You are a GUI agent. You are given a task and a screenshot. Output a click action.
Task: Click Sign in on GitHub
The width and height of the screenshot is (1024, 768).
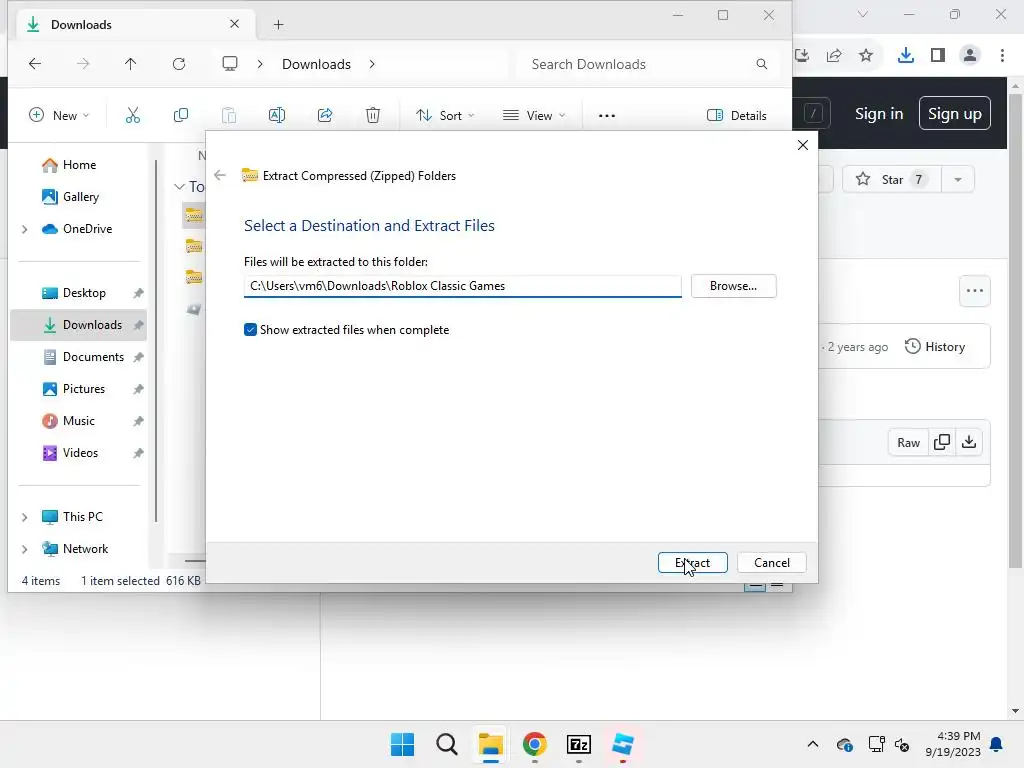(x=879, y=114)
